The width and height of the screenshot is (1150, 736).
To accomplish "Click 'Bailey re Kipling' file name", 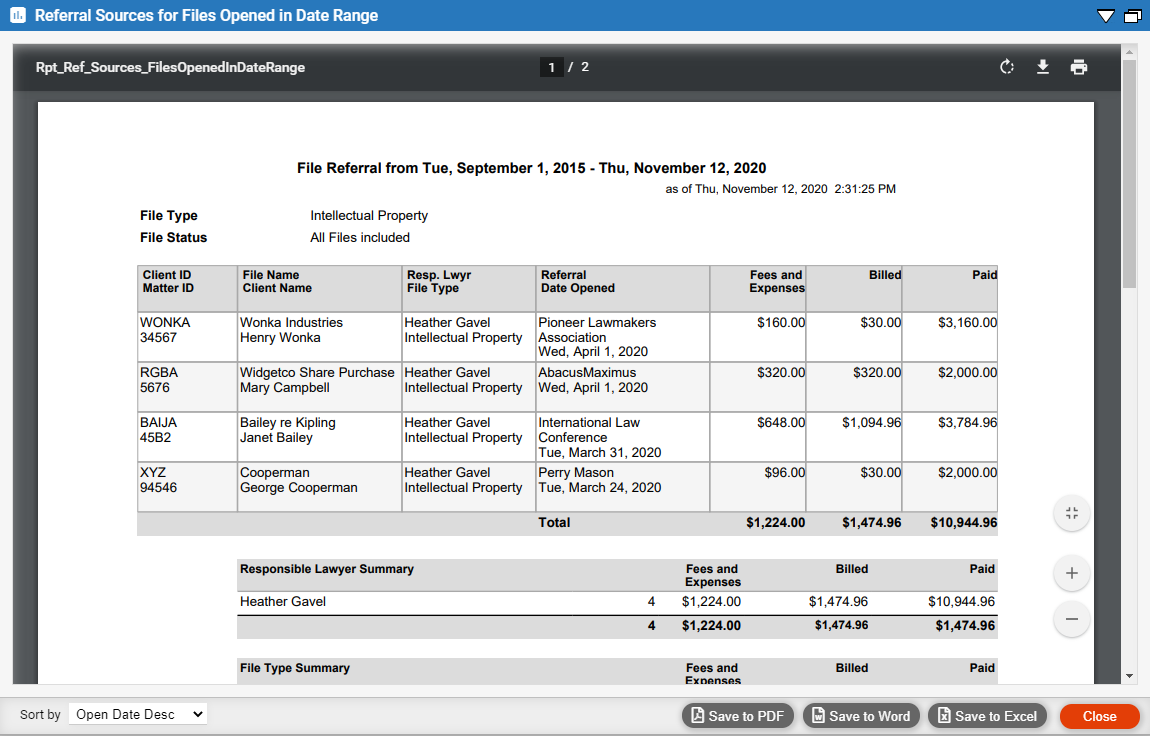I will [x=288, y=422].
